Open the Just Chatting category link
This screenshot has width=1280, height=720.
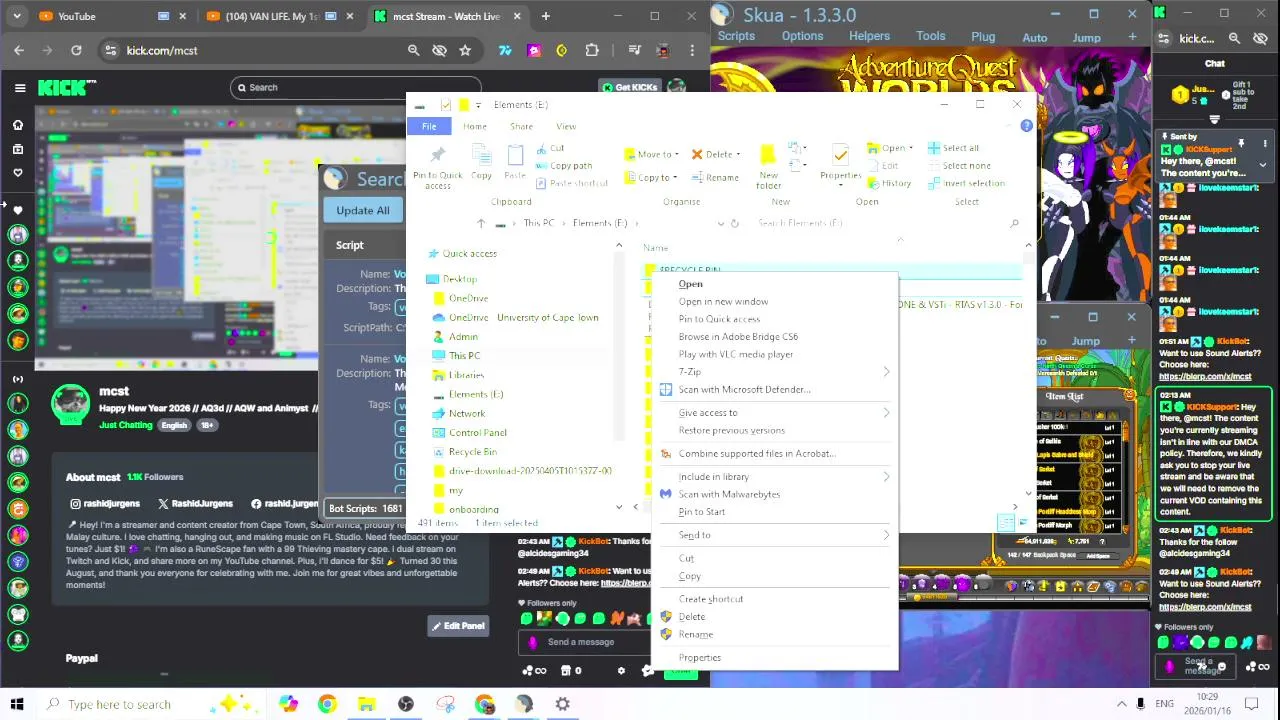(x=126, y=425)
